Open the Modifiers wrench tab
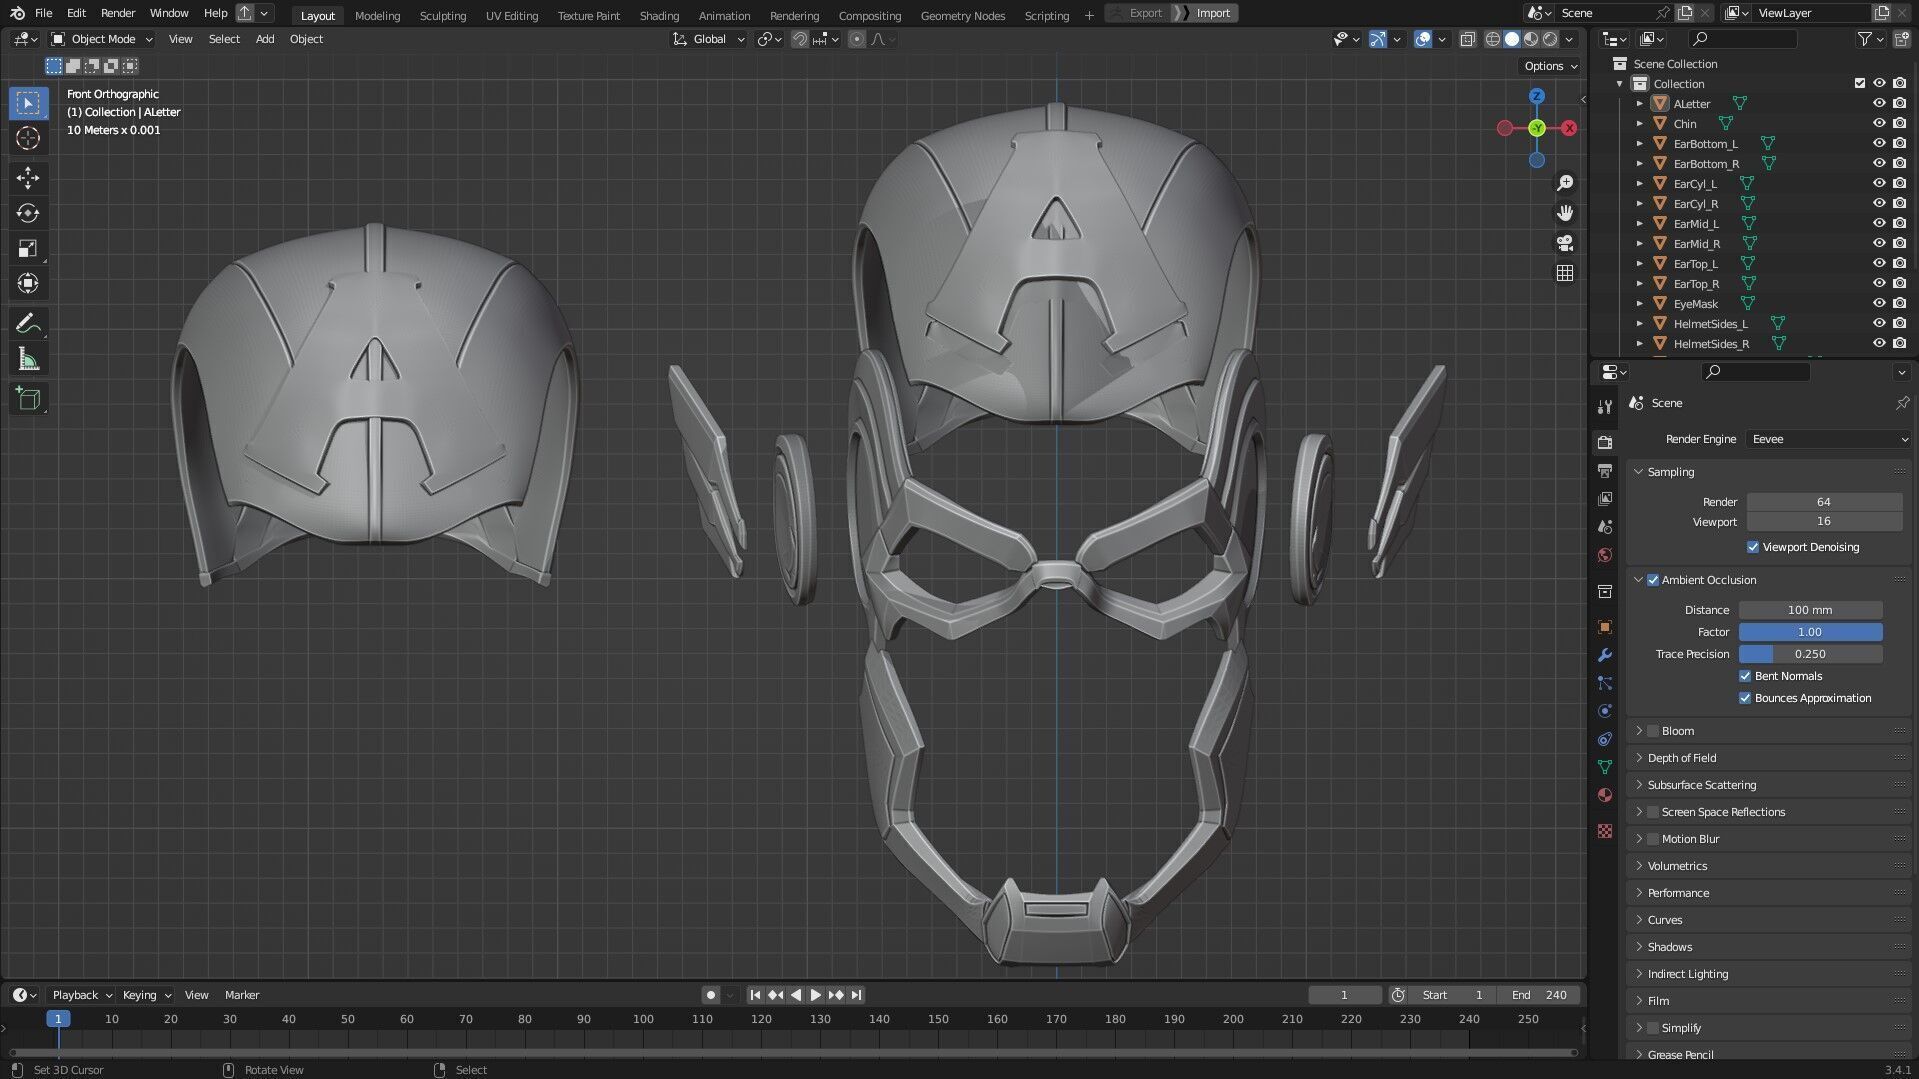Screen dimensions: 1919x1079 coord(1605,655)
